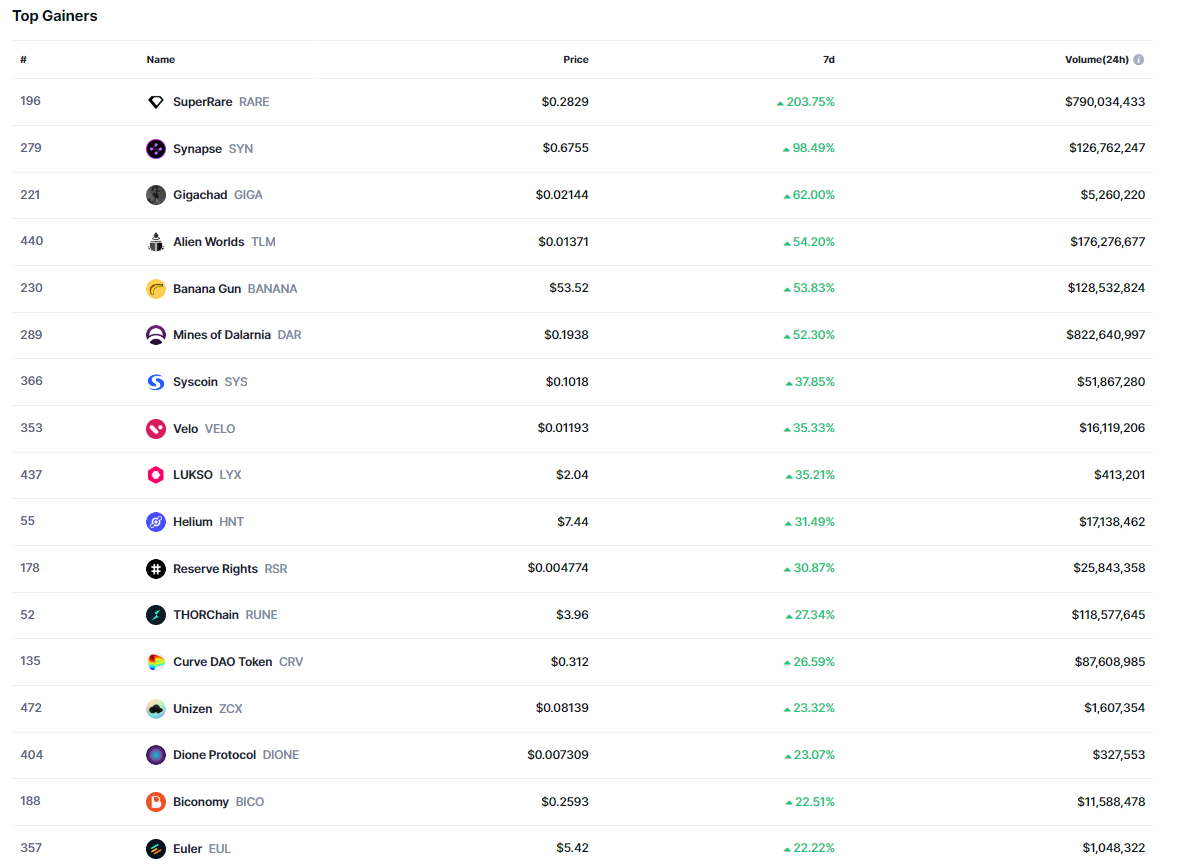Open the LUKSO coin page link
Screen dimensions: 1201x865
193,475
